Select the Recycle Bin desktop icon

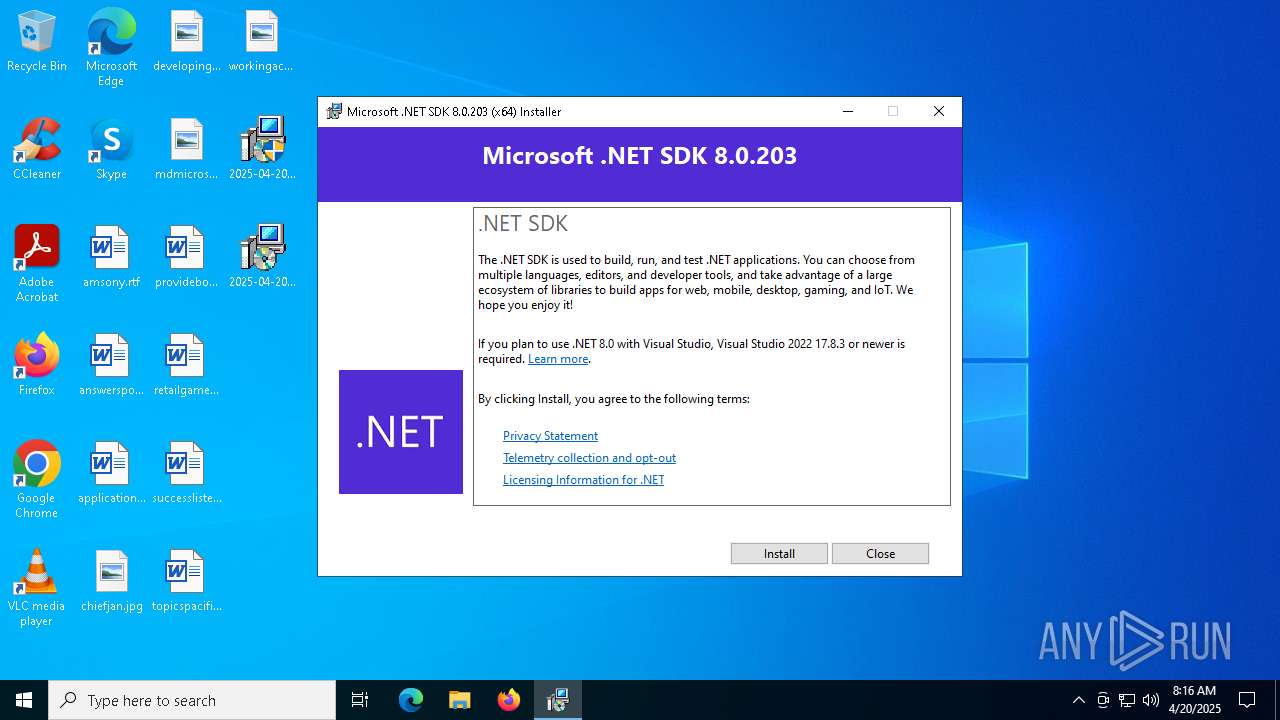(37, 42)
